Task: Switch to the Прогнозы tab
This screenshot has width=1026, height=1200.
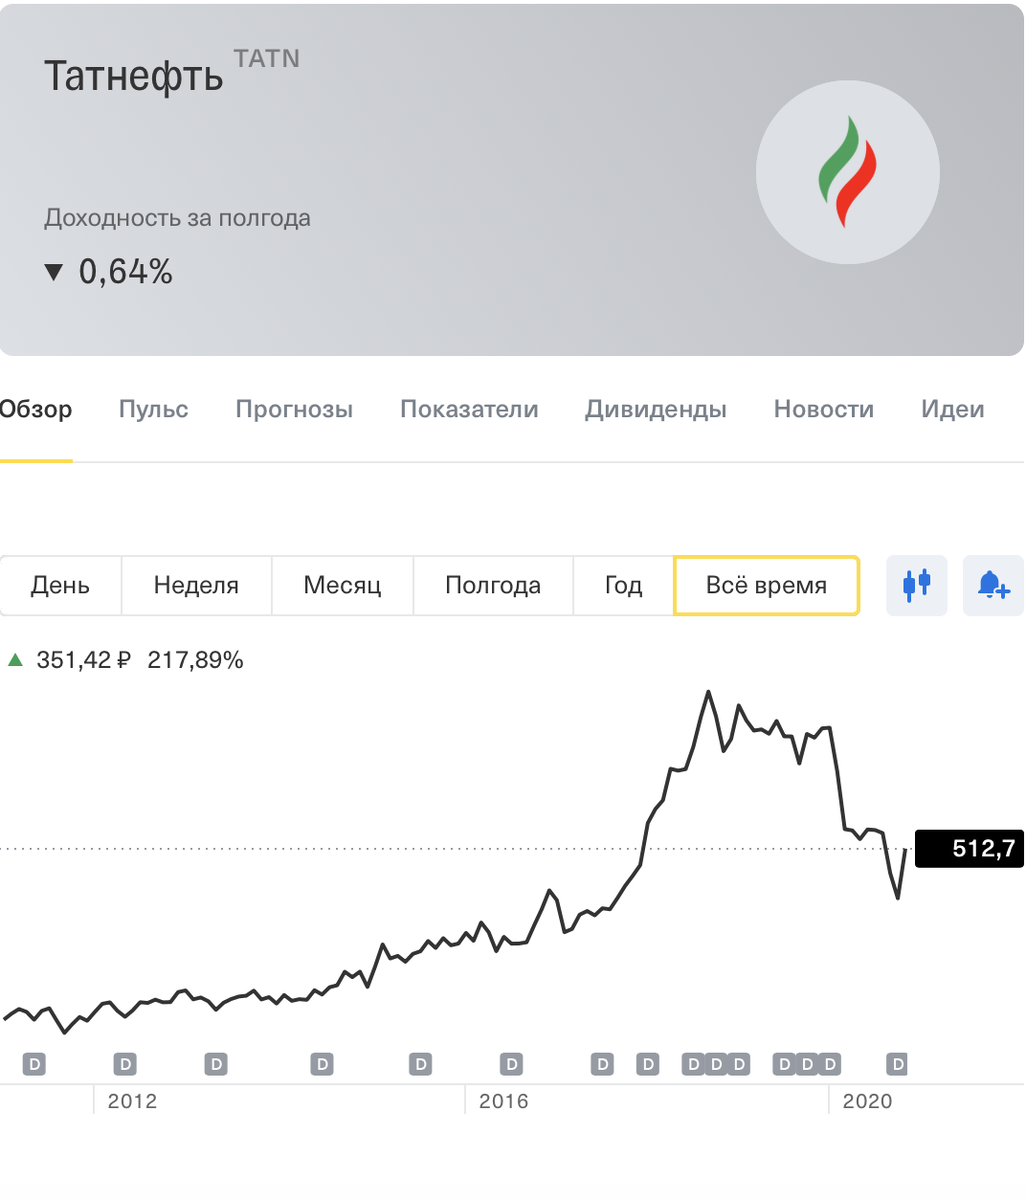Action: point(294,409)
